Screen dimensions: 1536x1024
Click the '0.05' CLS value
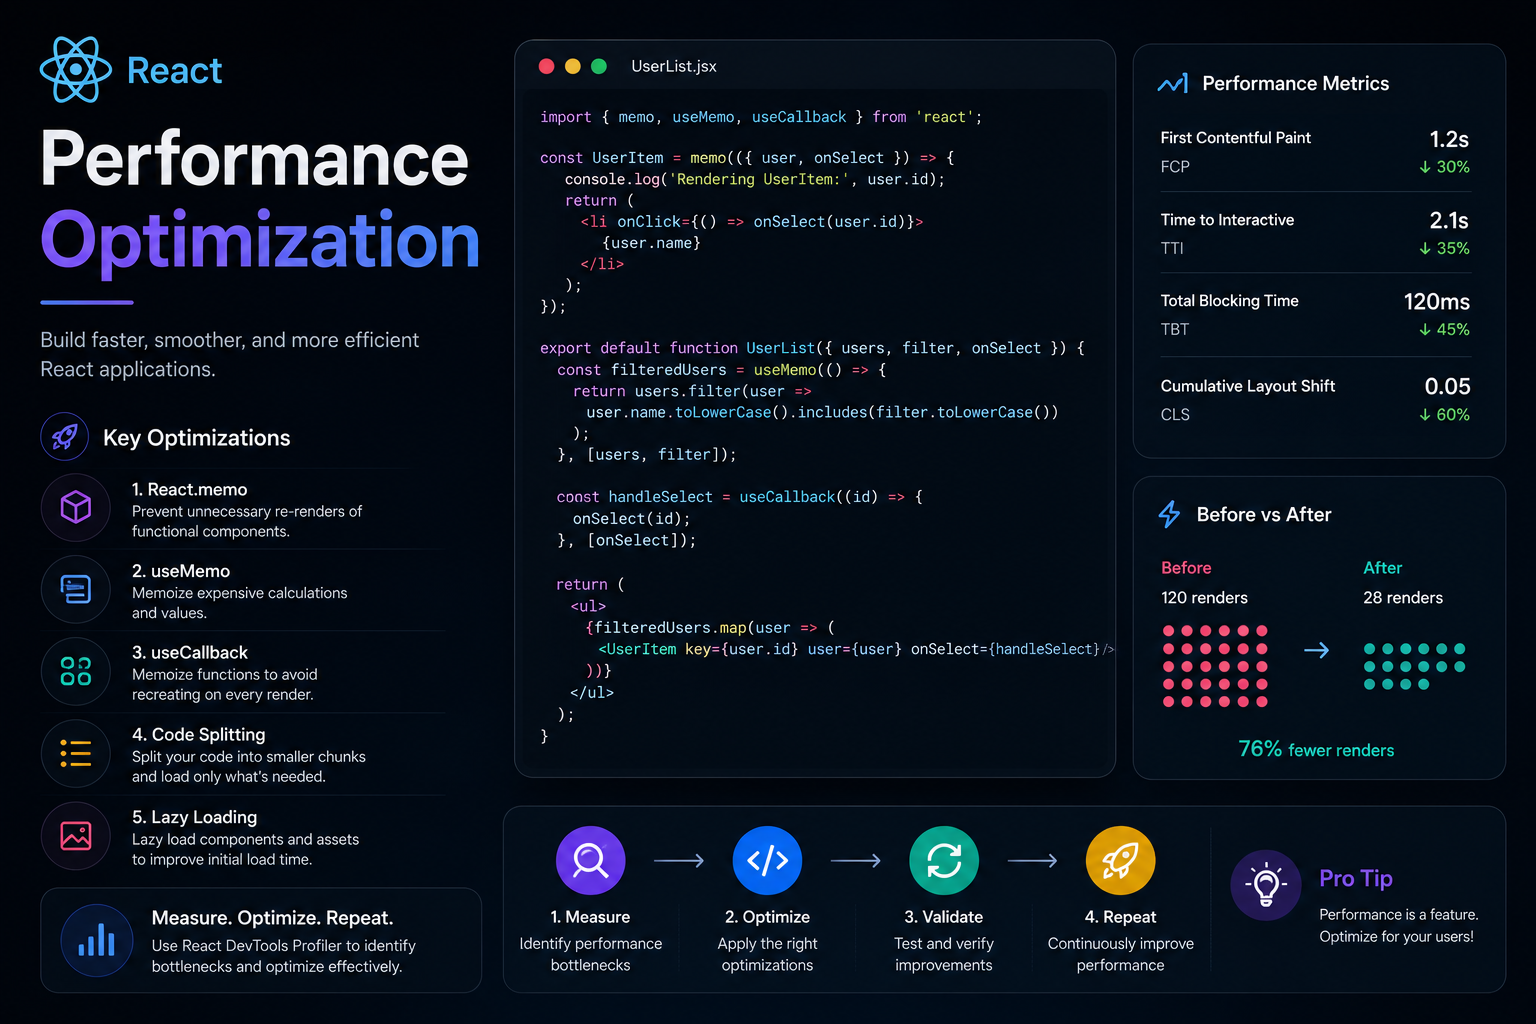point(1447,386)
